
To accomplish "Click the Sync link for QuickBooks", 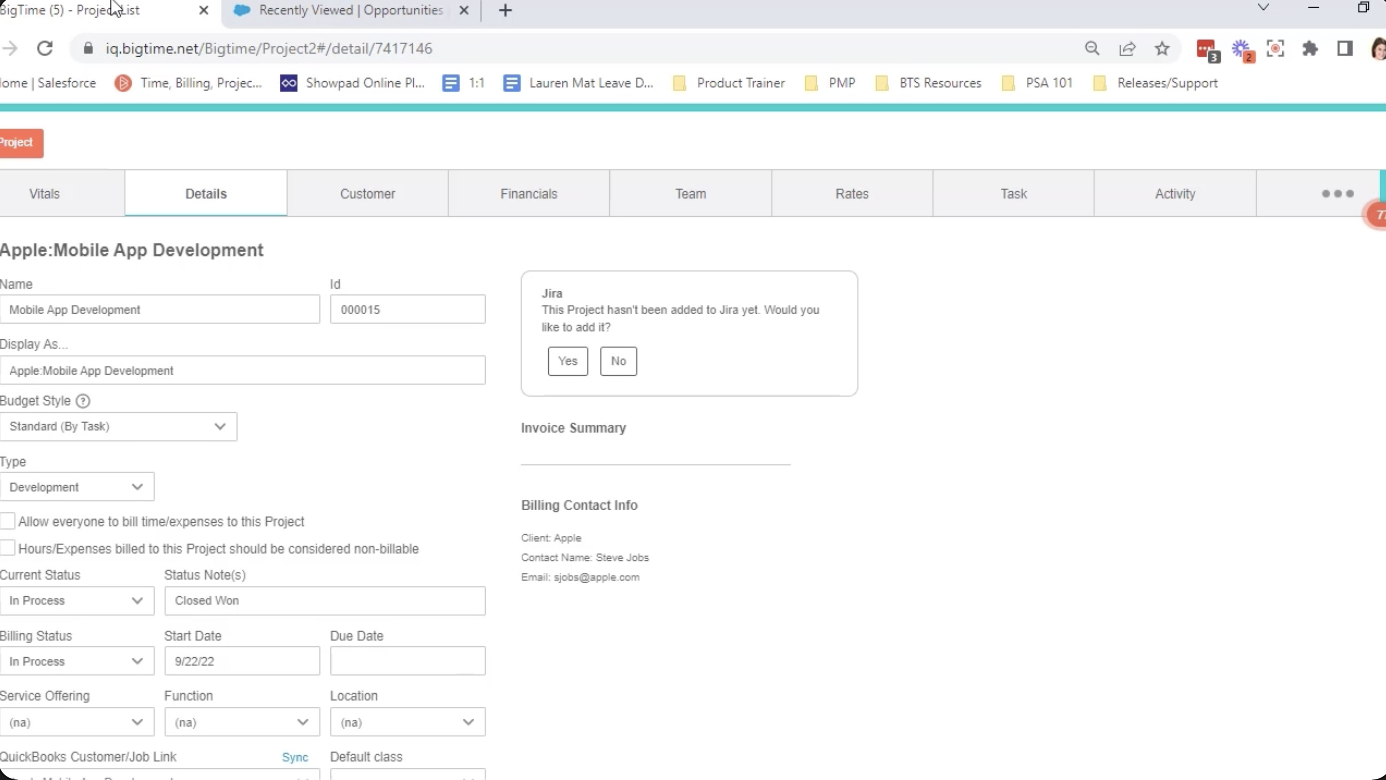I will click(x=295, y=757).
